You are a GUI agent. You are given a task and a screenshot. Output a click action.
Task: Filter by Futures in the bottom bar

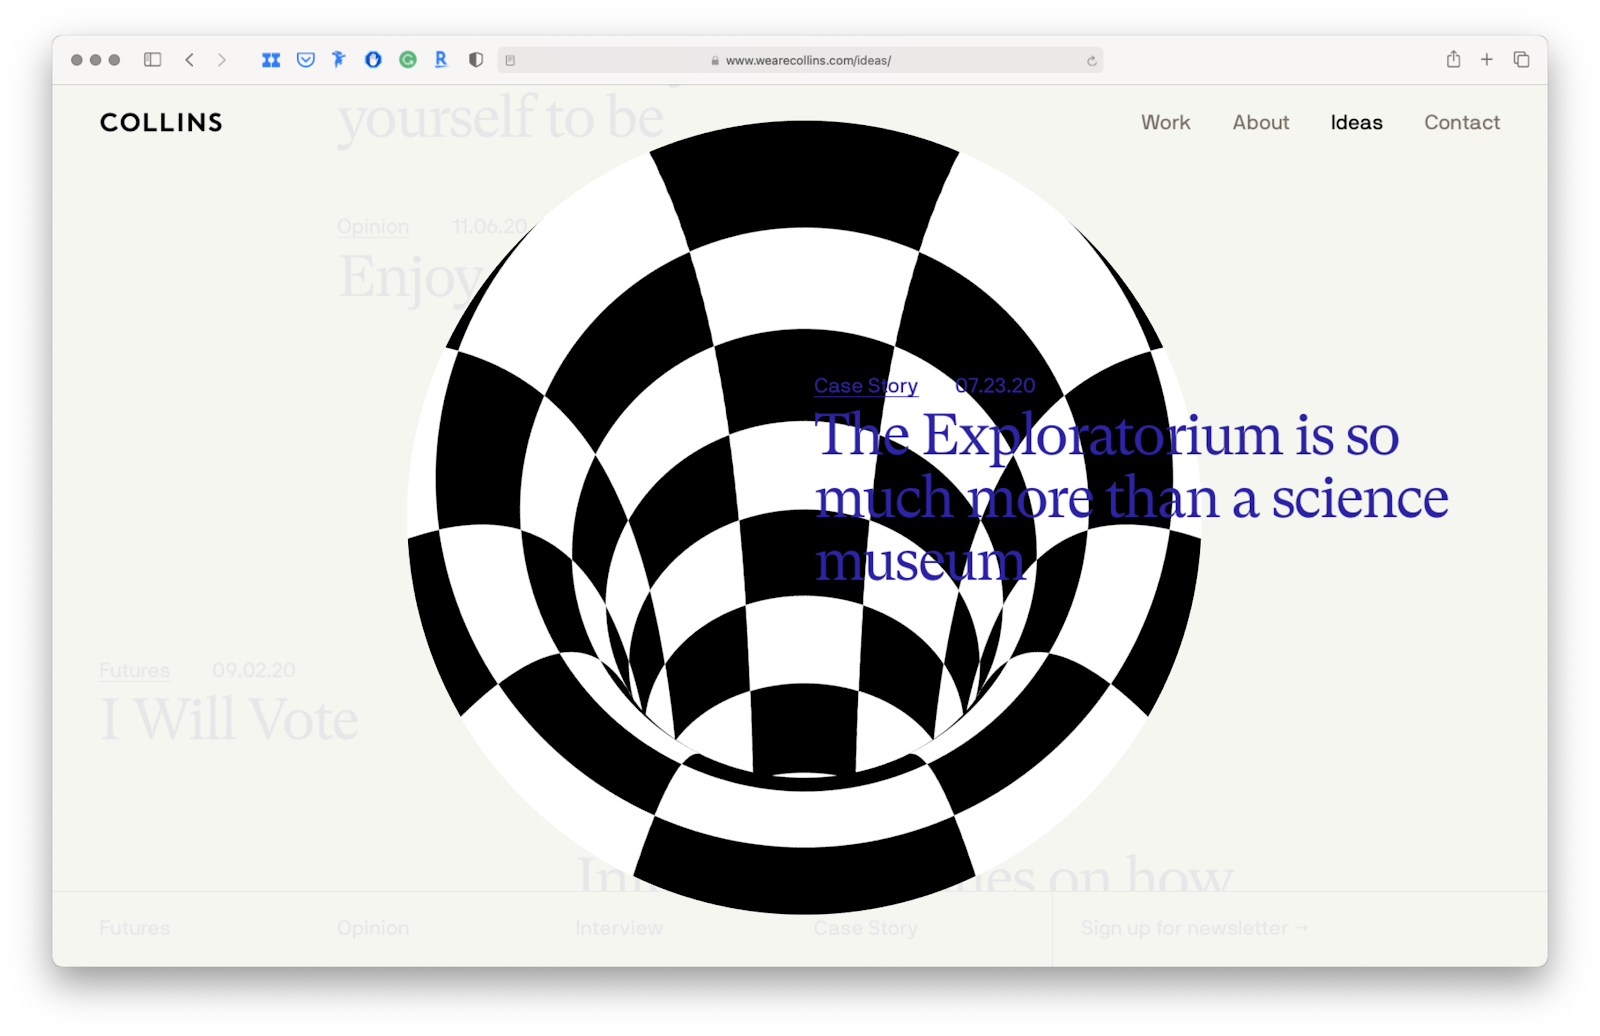pos(135,928)
